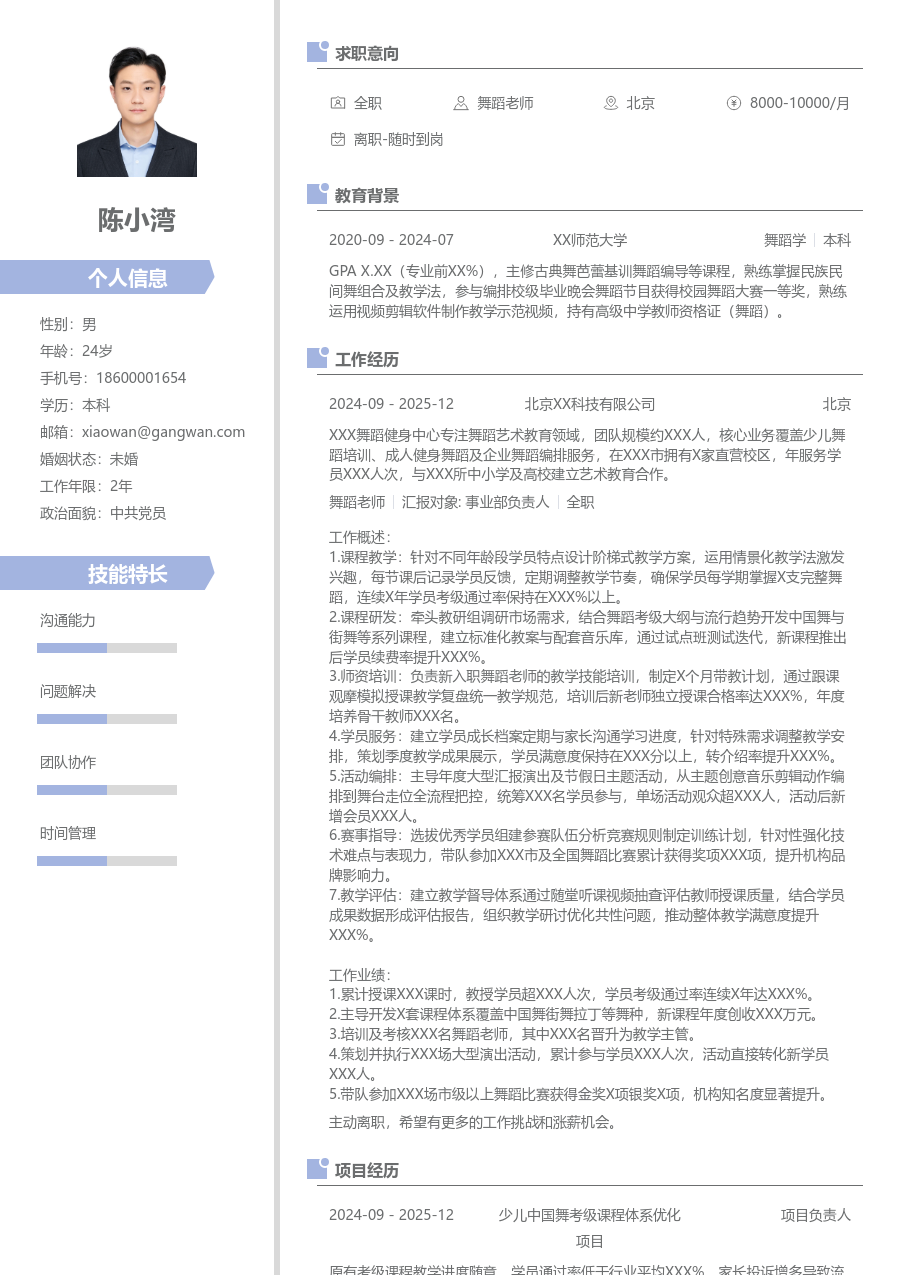Click the calendar icon beside 离职-随时到岗
Viewport: 900px width, 1275px height.
coord(337,140)
